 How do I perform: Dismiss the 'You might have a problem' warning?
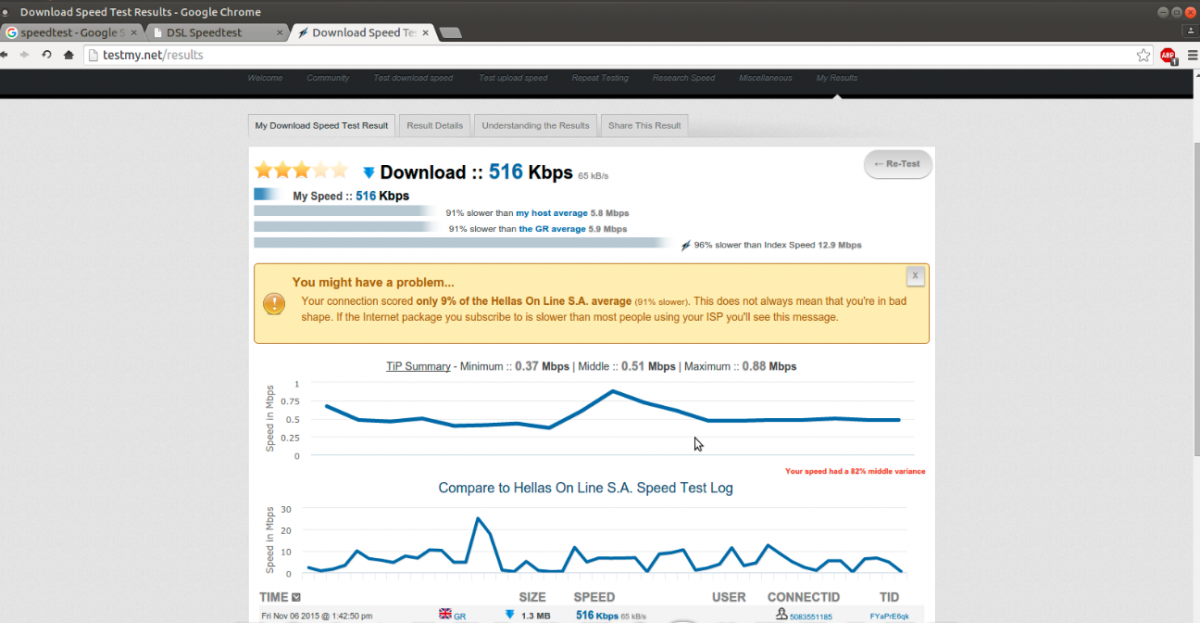pos(915,275)
